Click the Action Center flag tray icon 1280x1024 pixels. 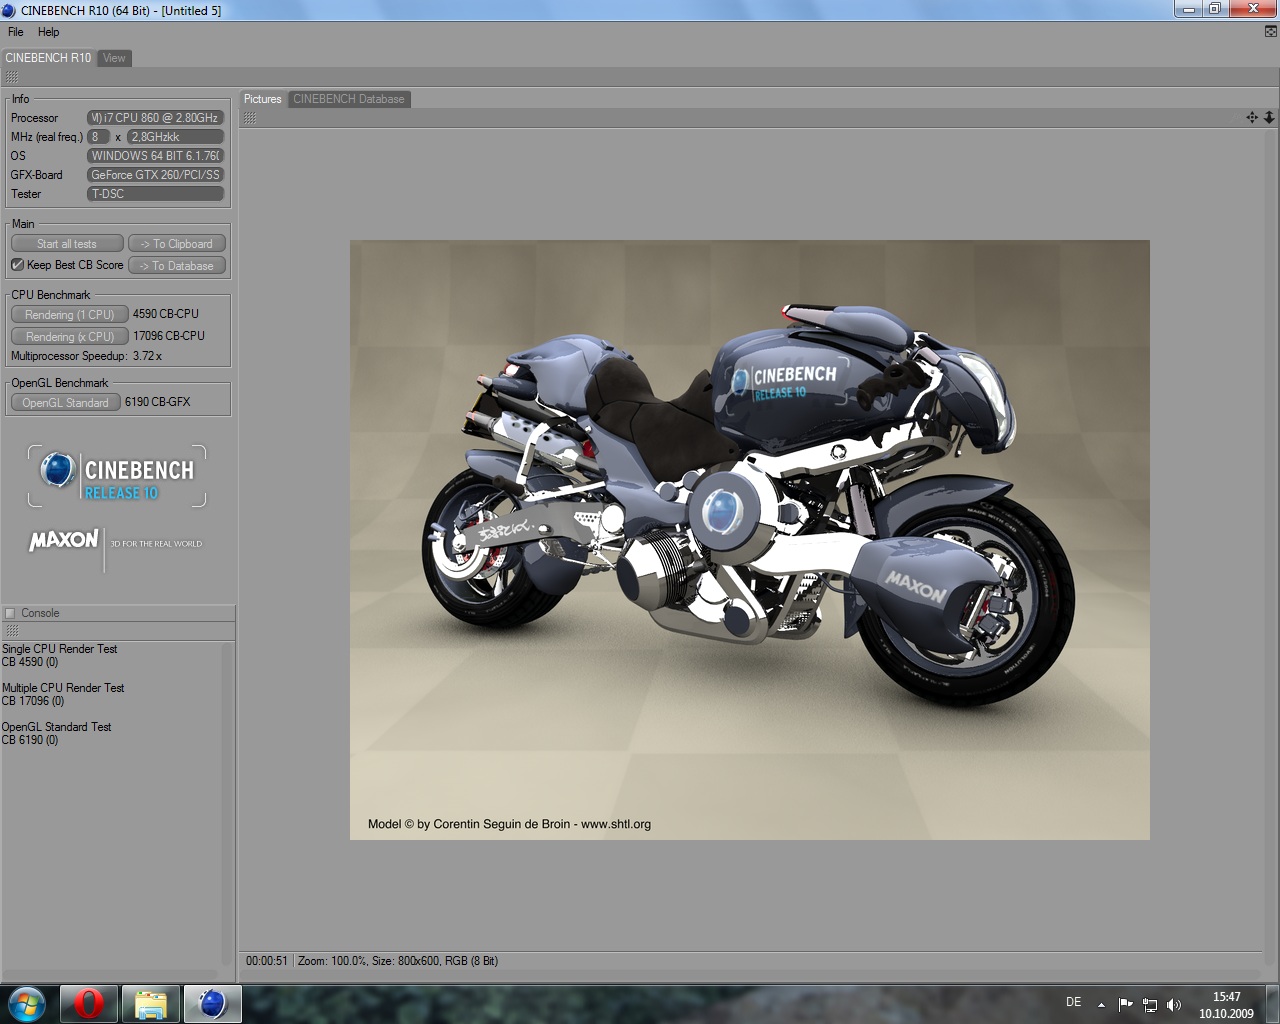click(1125, 1005)
